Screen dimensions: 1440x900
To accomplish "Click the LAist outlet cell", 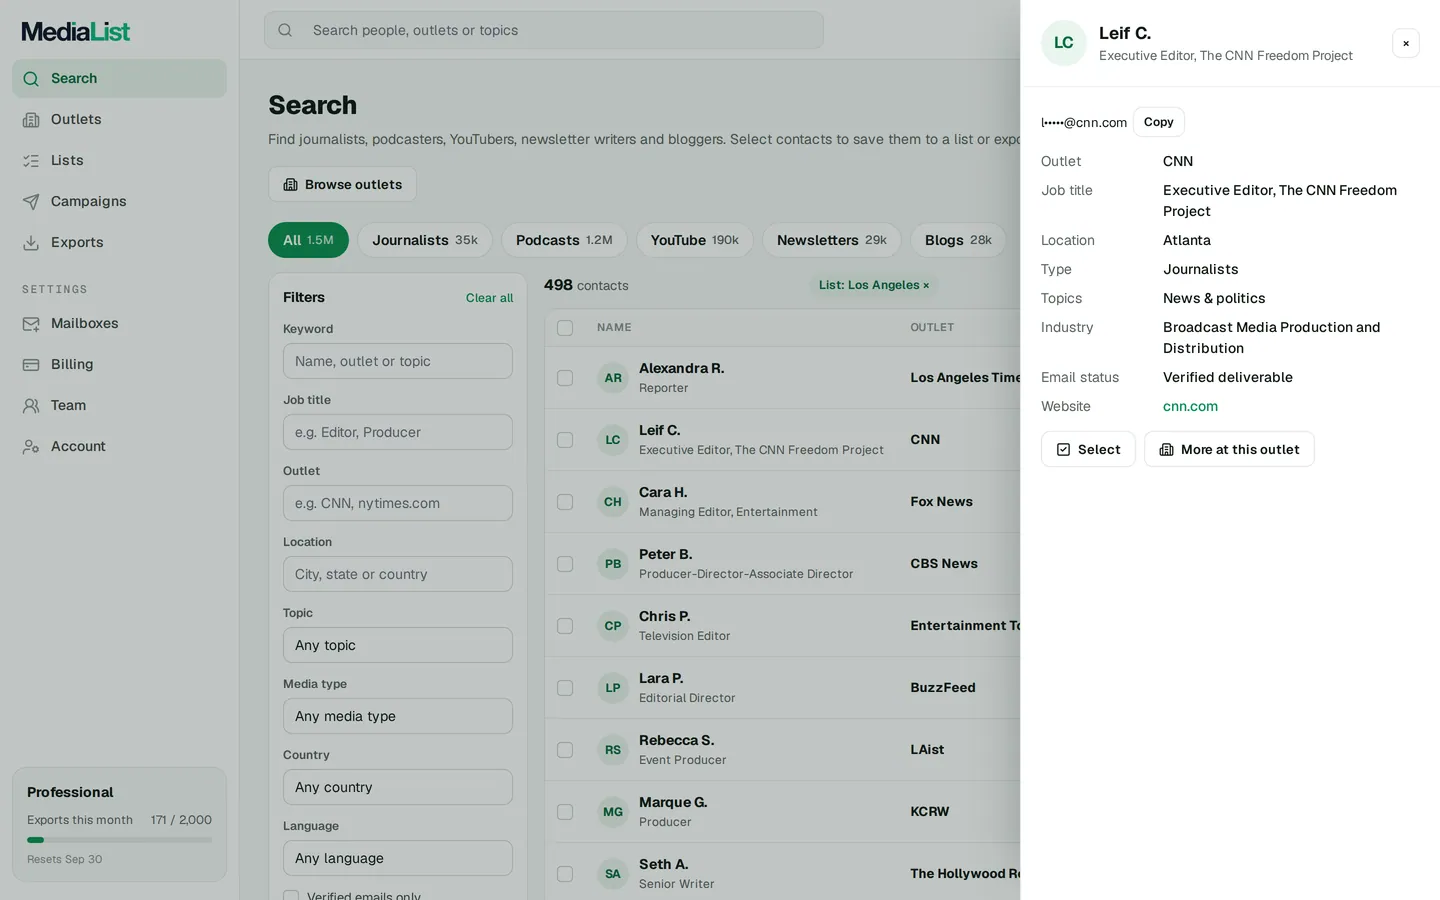I will click(927, 750).
